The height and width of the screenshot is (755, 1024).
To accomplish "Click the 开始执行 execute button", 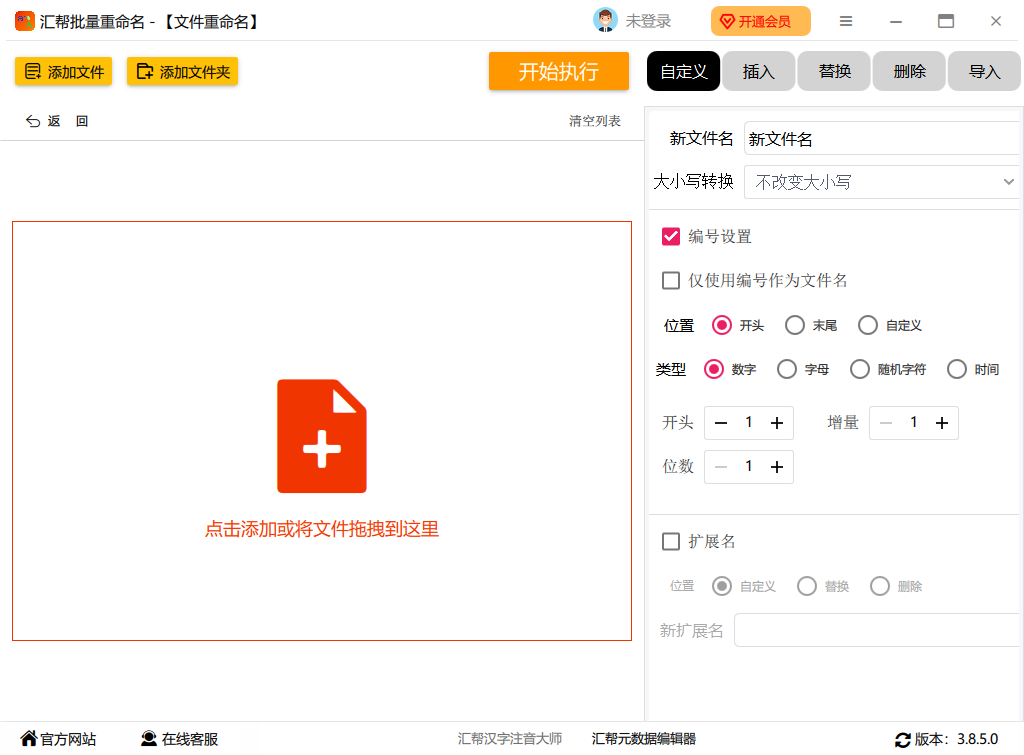I will [x=558, y=70].
